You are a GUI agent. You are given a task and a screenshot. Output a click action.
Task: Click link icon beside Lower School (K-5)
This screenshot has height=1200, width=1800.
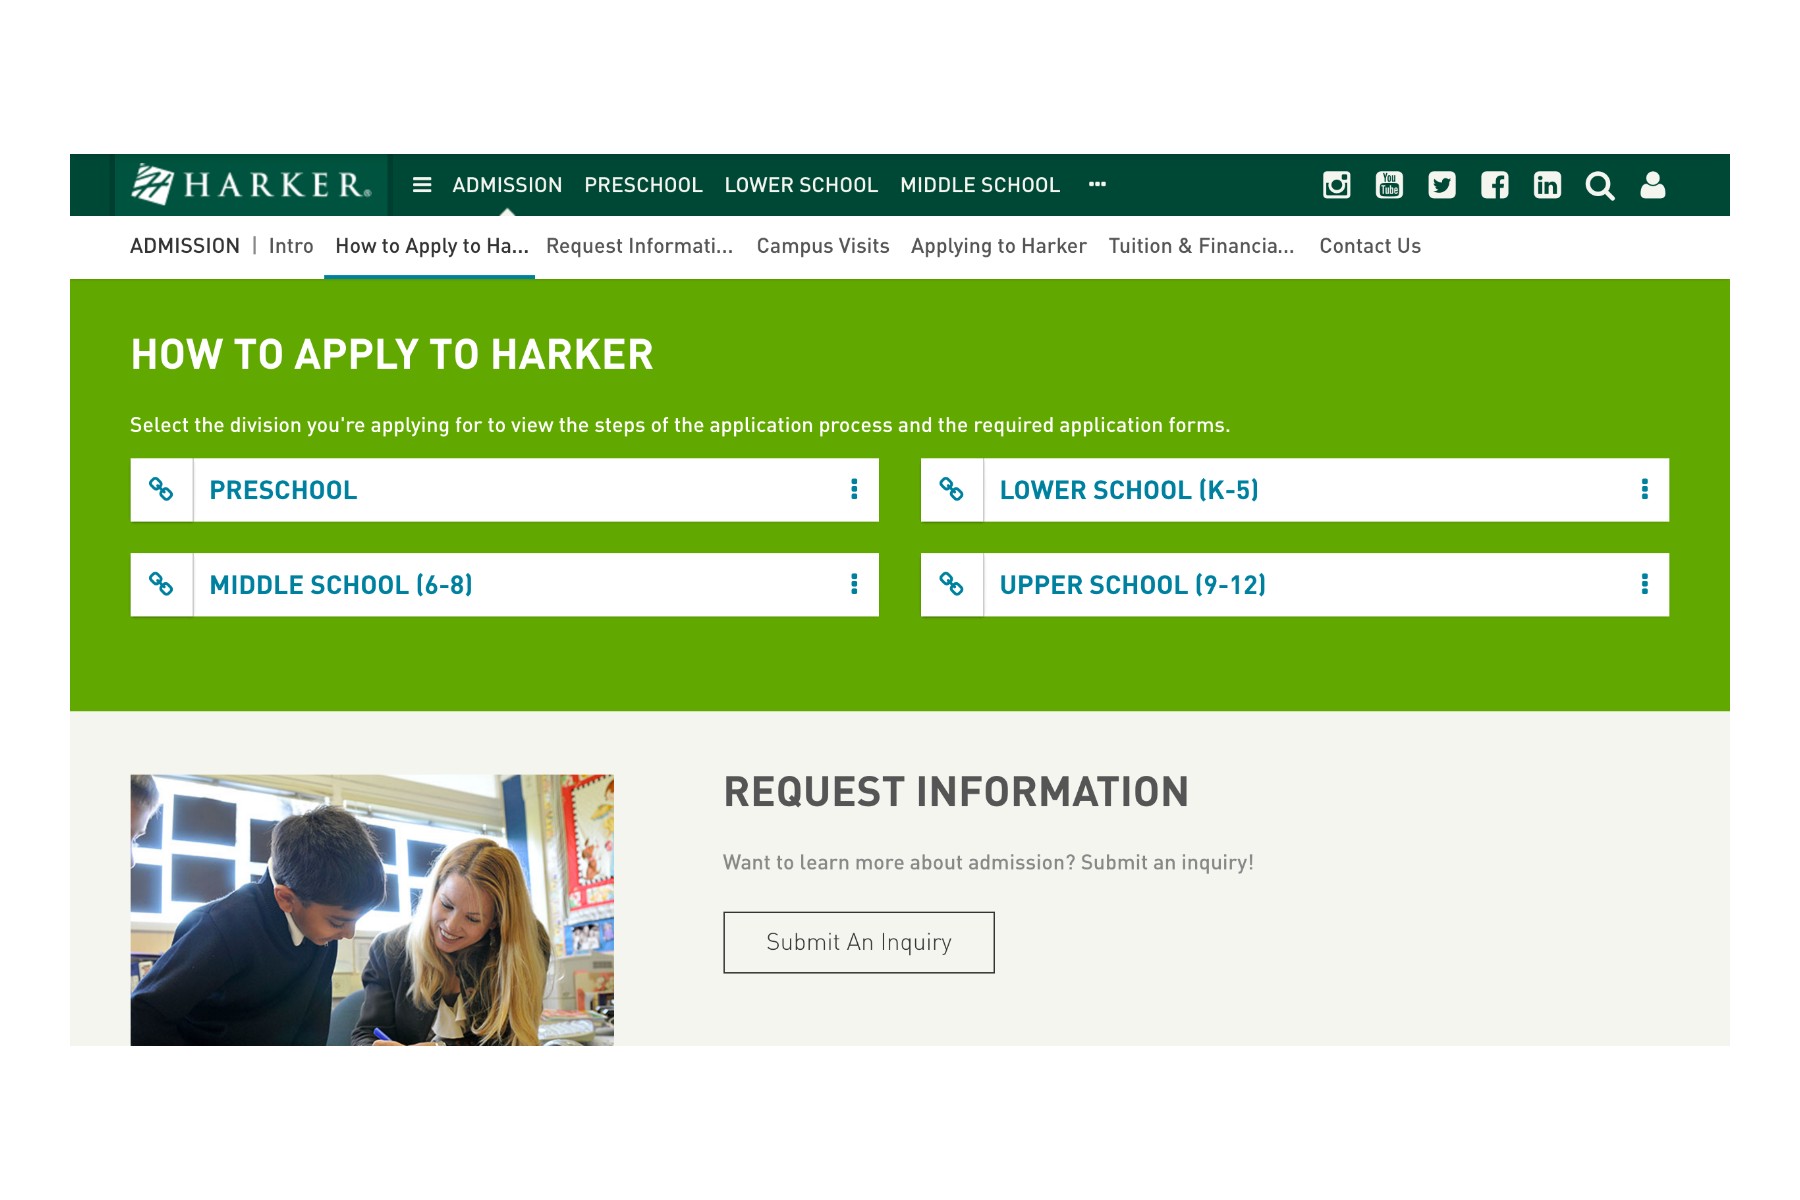click(952, 490)
